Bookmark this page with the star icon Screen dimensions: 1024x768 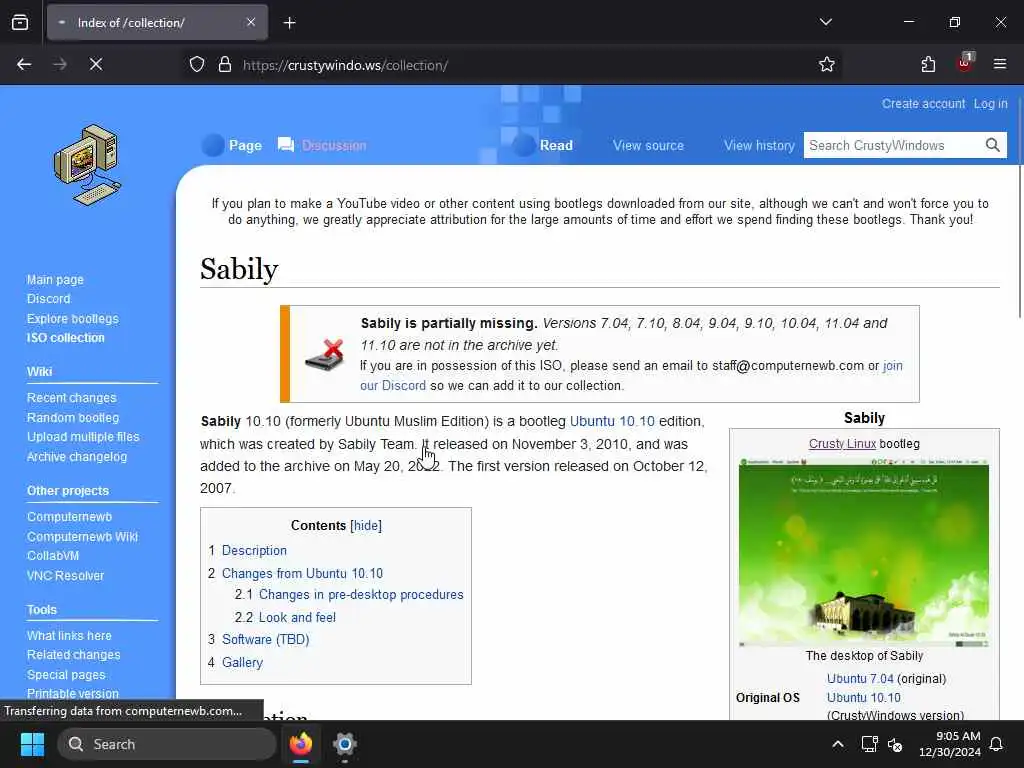click(826, 64)
